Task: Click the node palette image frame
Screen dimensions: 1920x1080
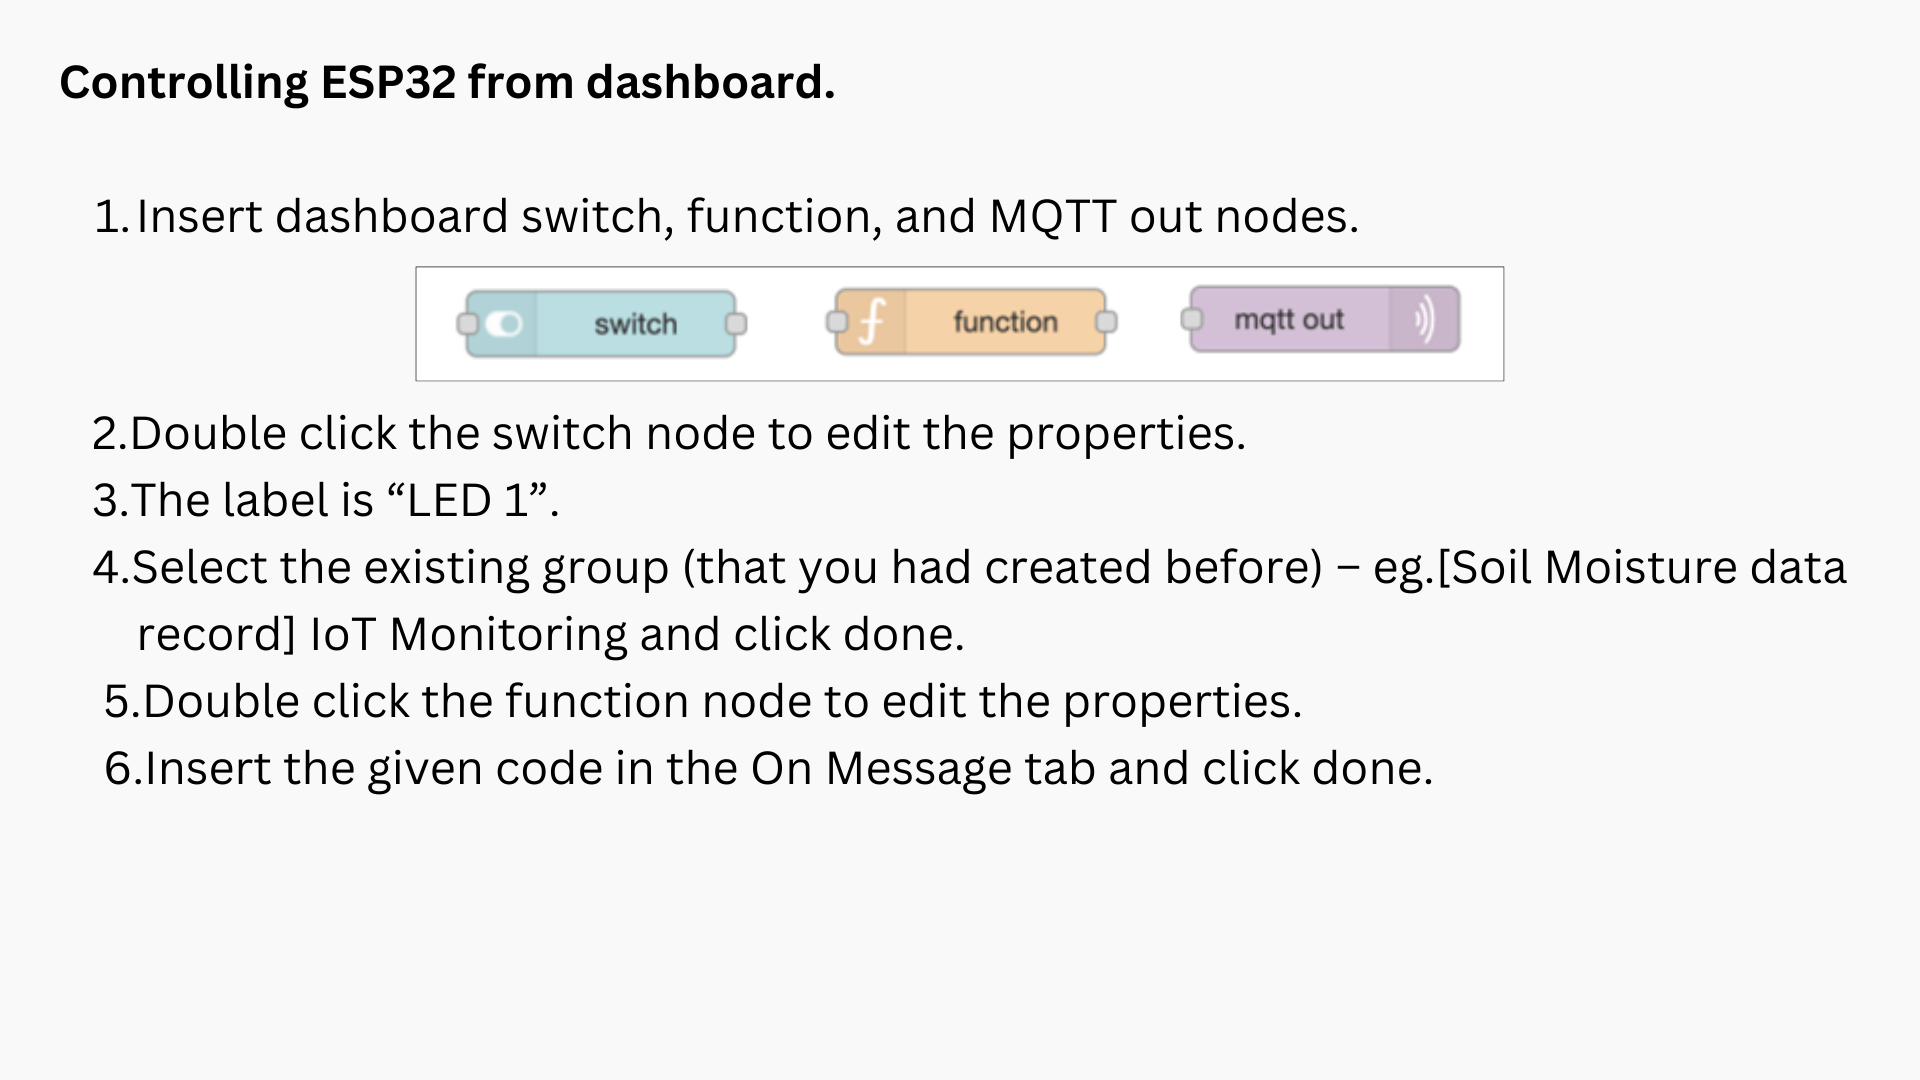Action: pyautogui.click(x=959, y=323)
